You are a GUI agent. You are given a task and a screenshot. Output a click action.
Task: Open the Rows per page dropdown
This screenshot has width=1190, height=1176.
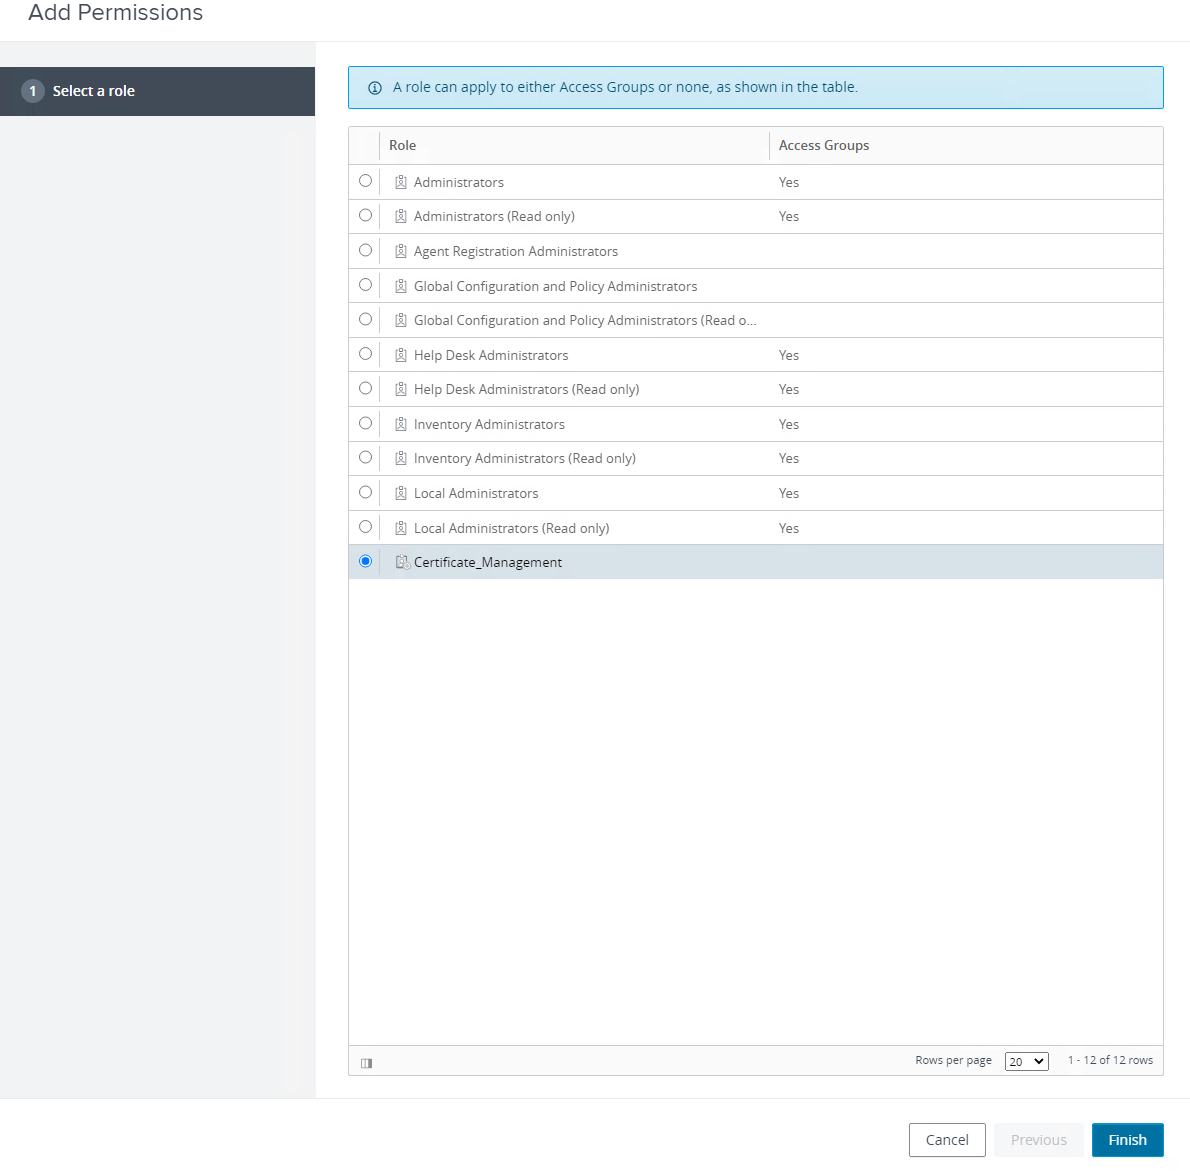coord(1026,1061)
